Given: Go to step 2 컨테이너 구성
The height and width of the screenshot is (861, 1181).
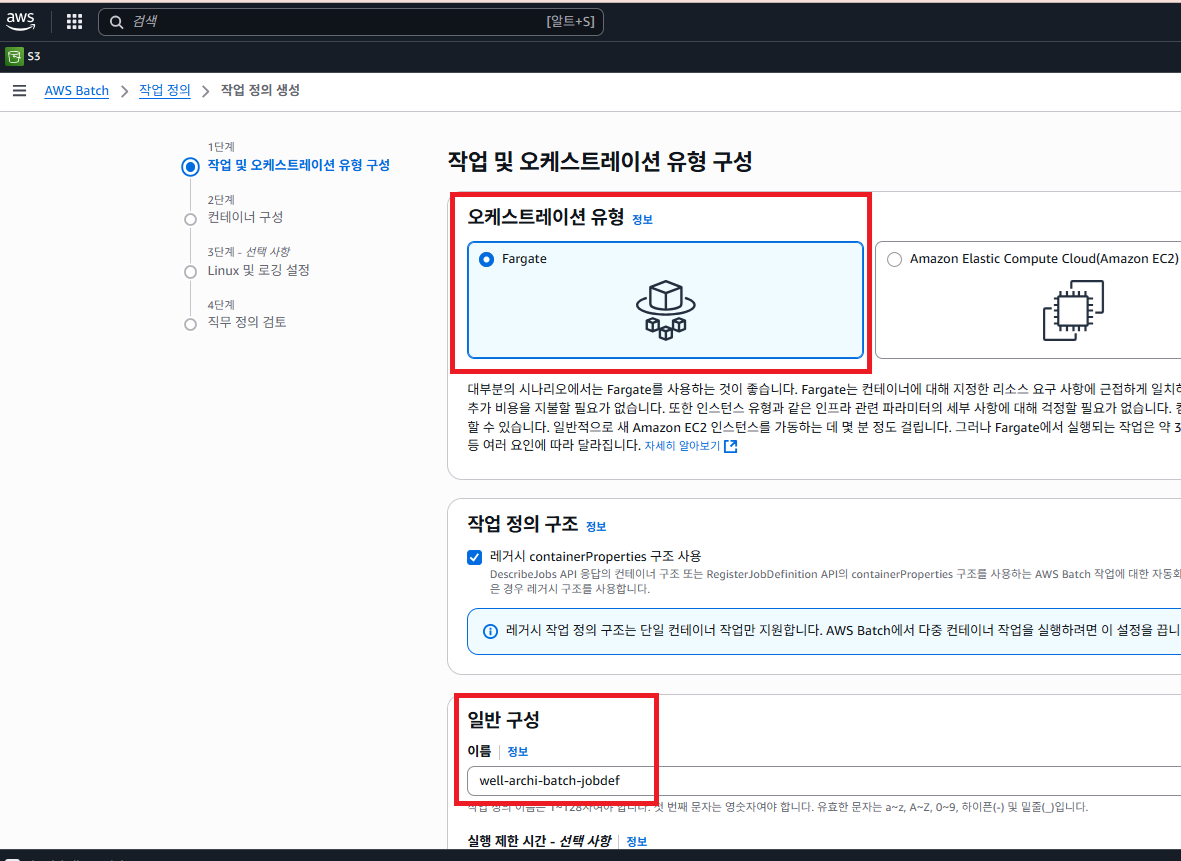Looking at the screenshot, I should pyautogui.click(x=245, y=217).
